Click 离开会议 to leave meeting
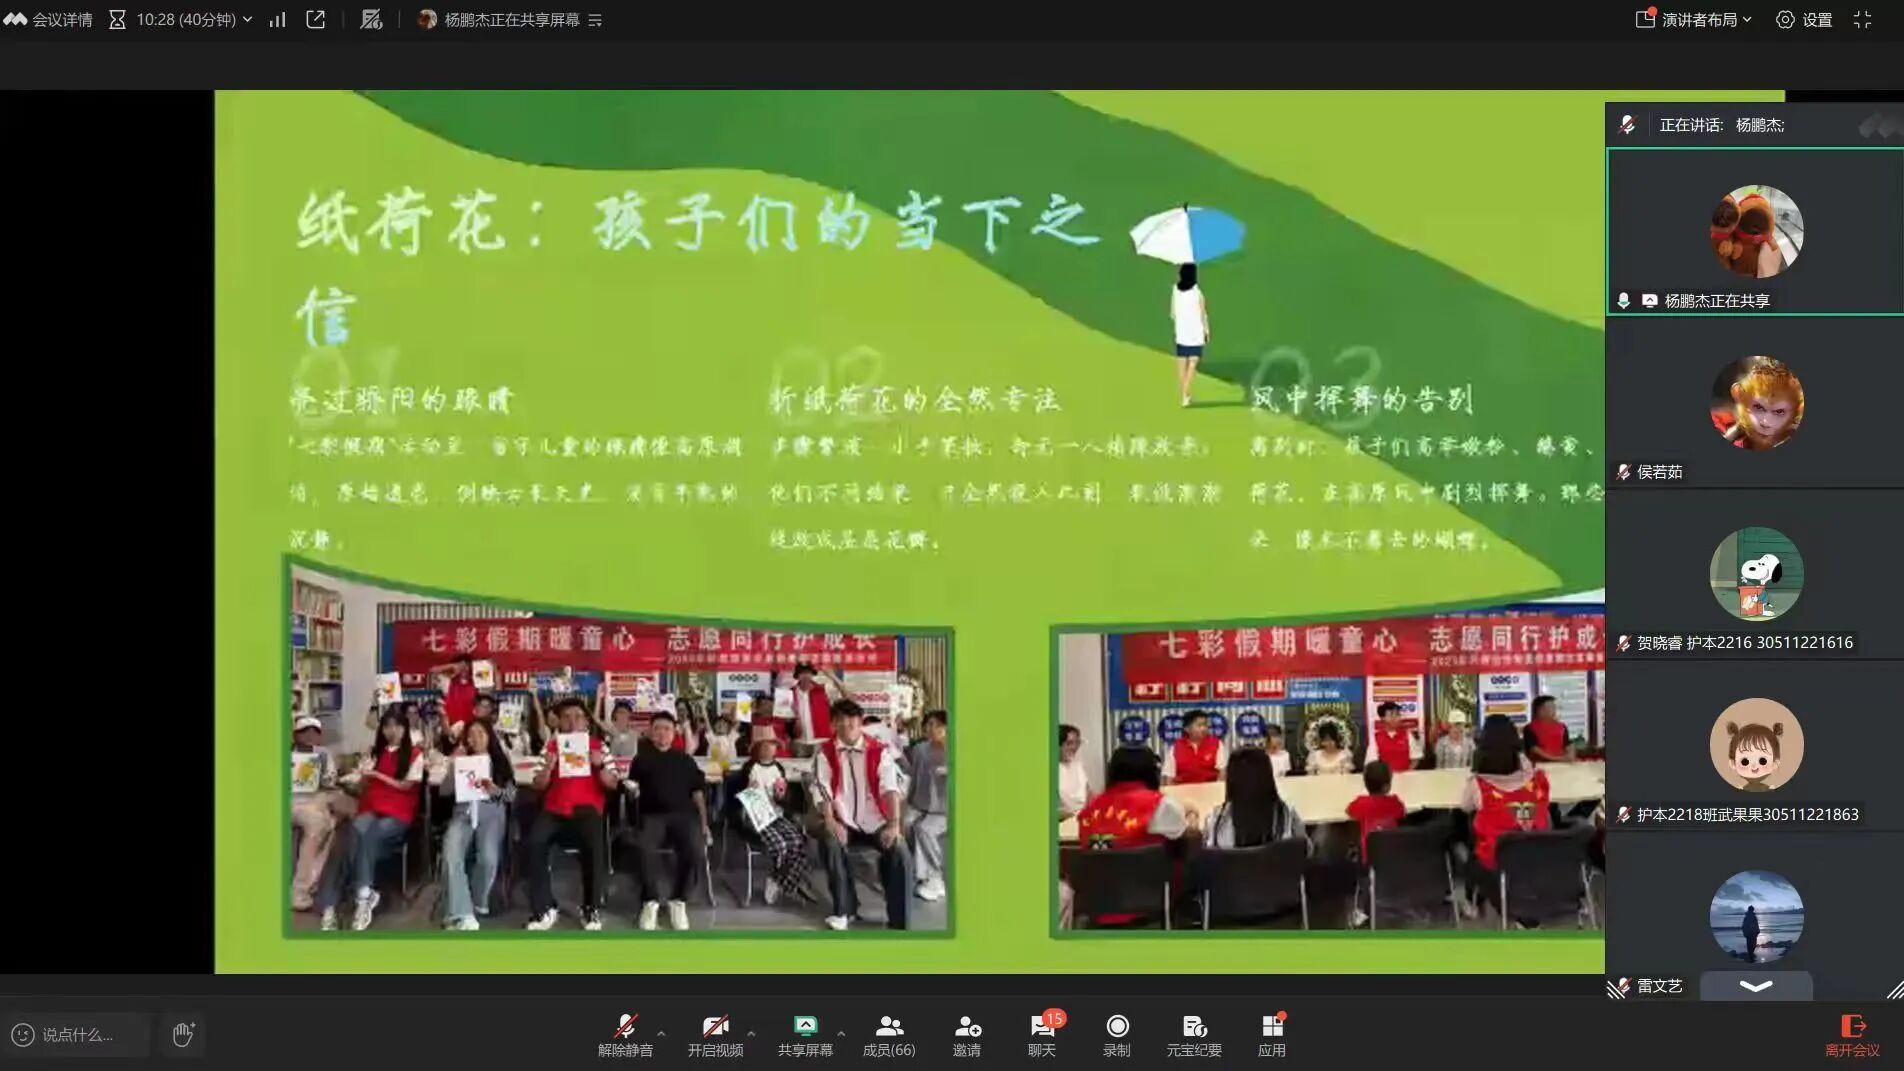 (x=1852, y=1035)
